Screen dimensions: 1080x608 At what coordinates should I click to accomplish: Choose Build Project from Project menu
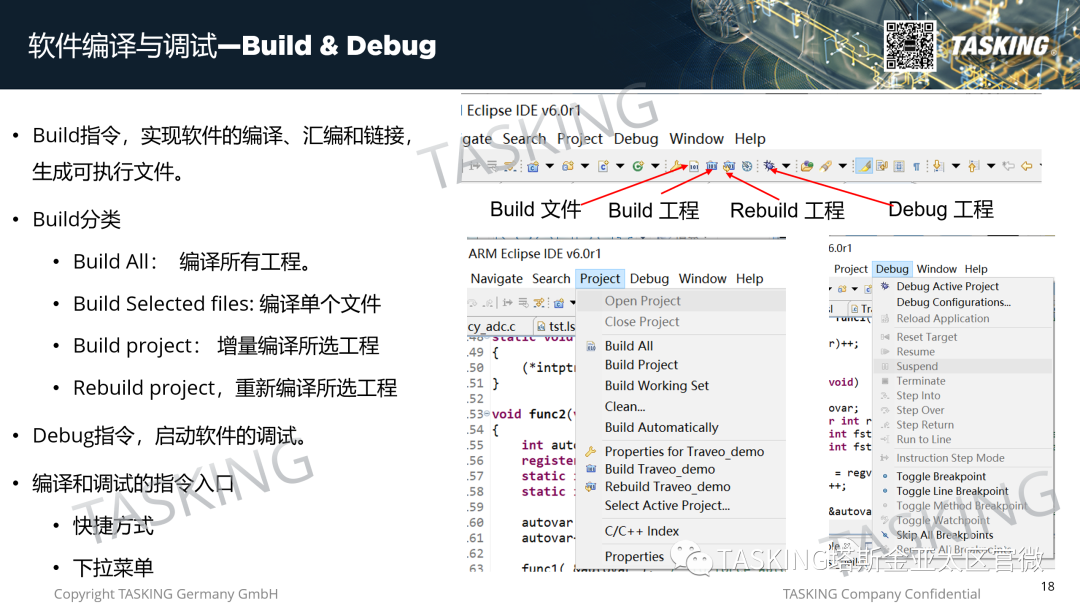[x=641, y=365]
